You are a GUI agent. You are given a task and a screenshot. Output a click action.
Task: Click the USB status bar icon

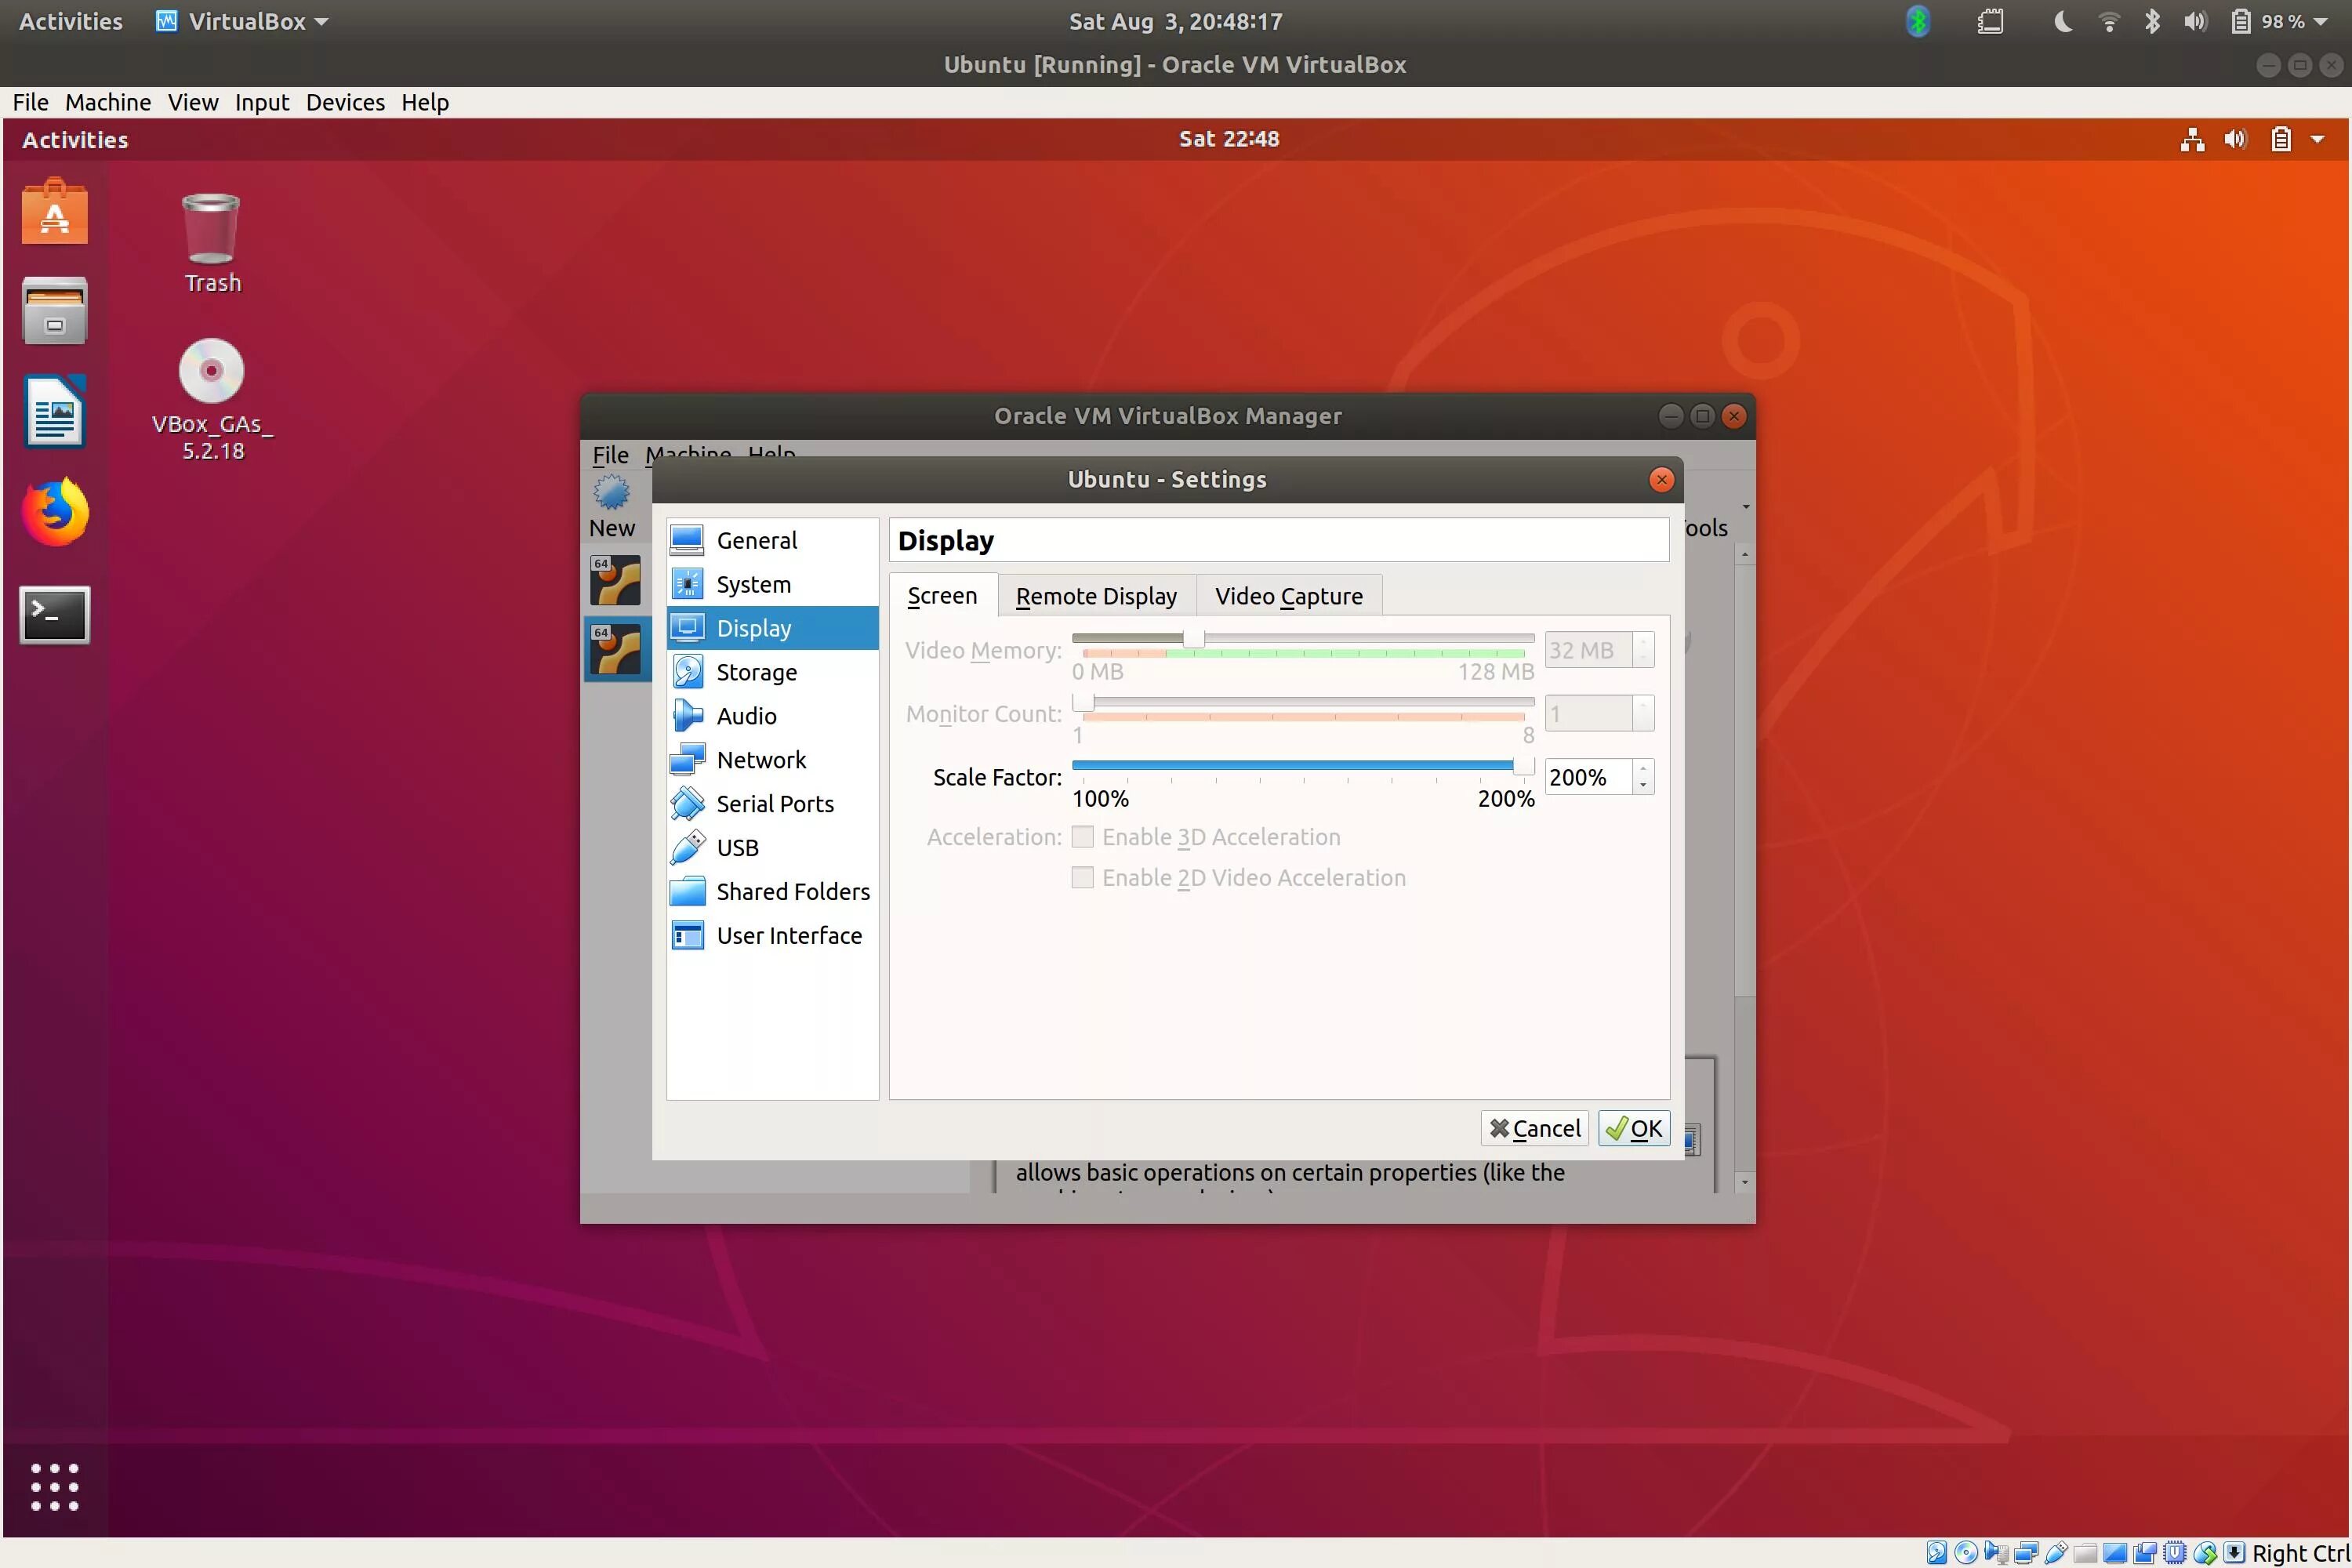click(2057, 1553)
